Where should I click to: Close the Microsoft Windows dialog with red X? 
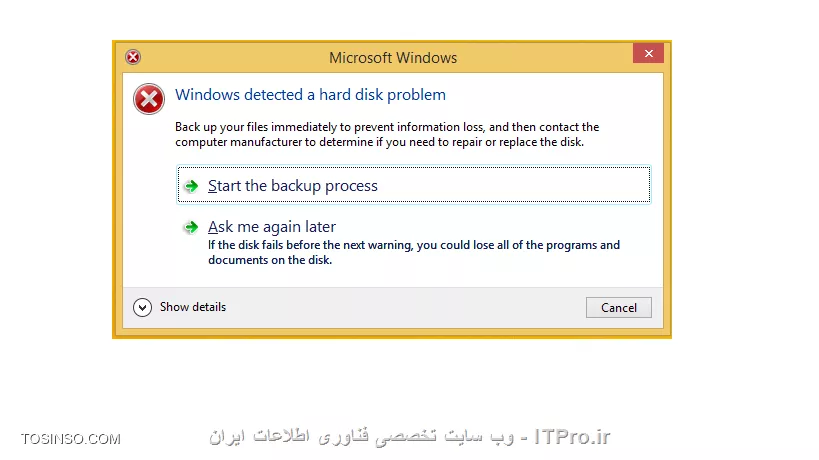pyautogui.click(x=648, y=53)
